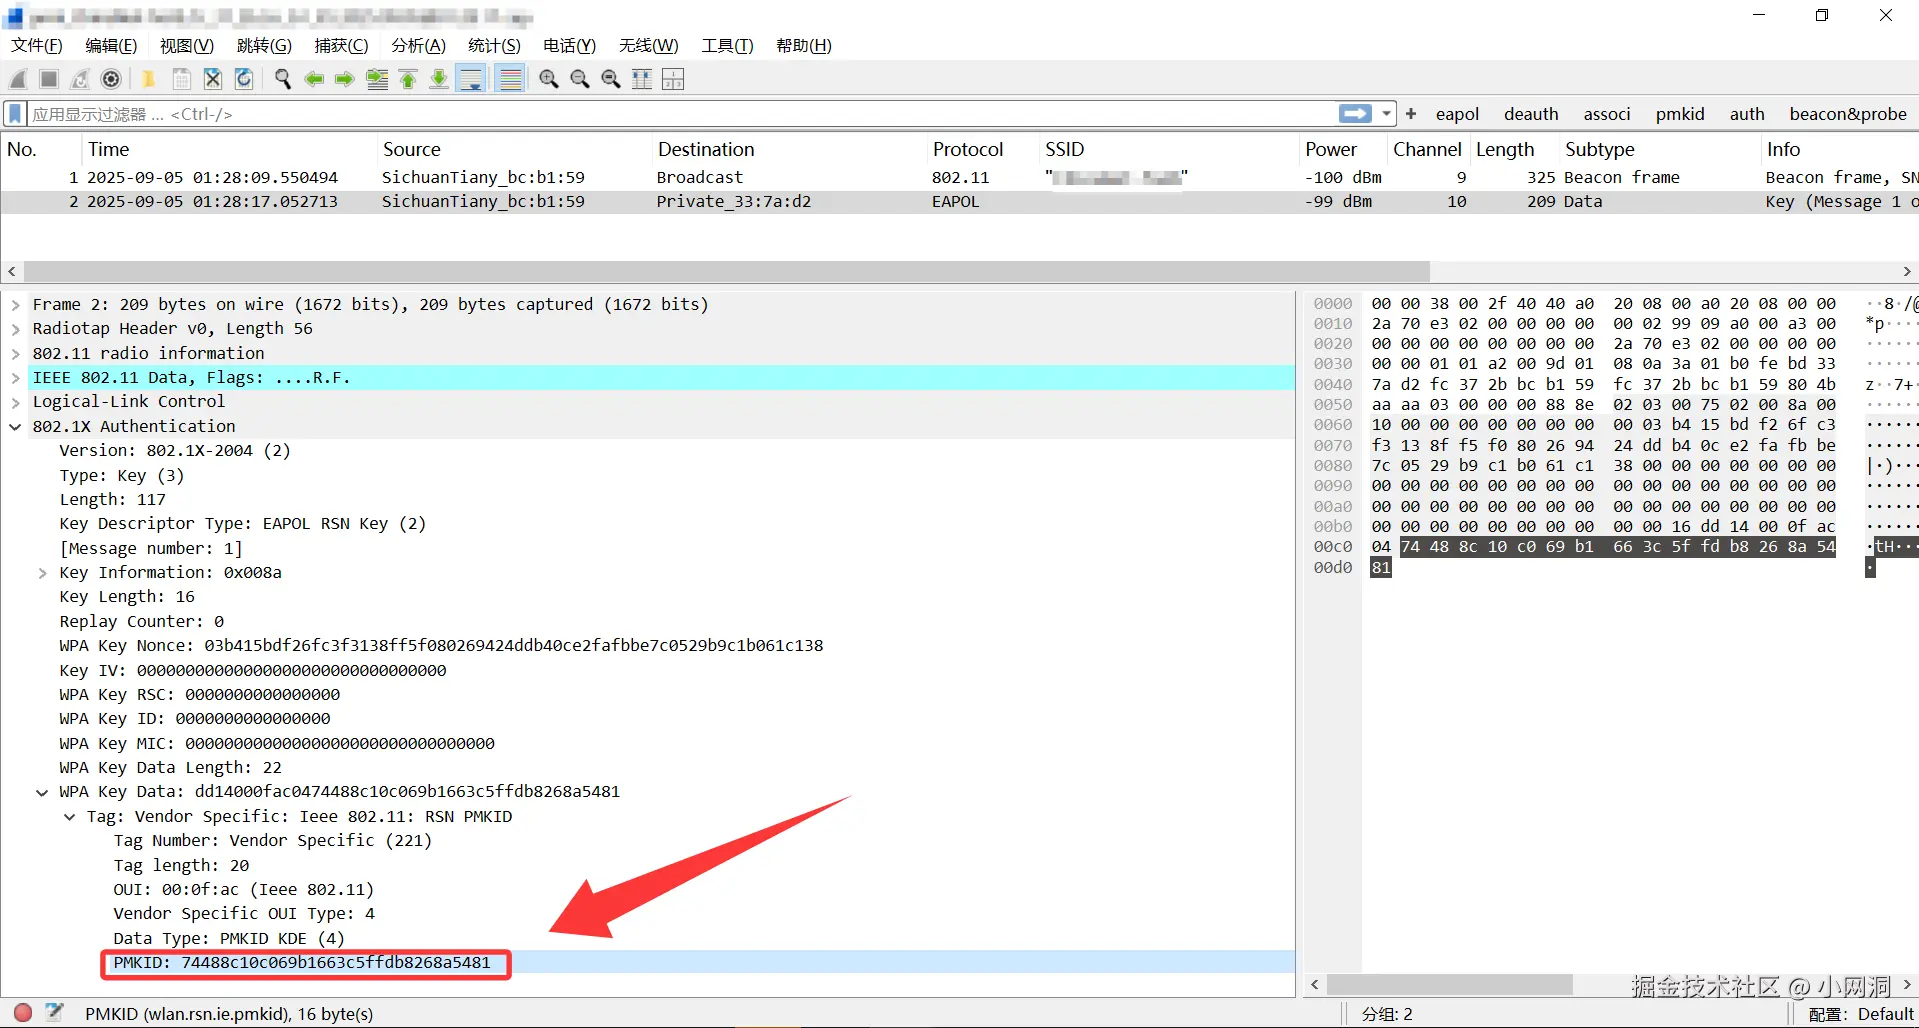Apply the eapol filter button
Image resolution: width=1919 pixels, height=1028 pixels.
coord(1457,114)
